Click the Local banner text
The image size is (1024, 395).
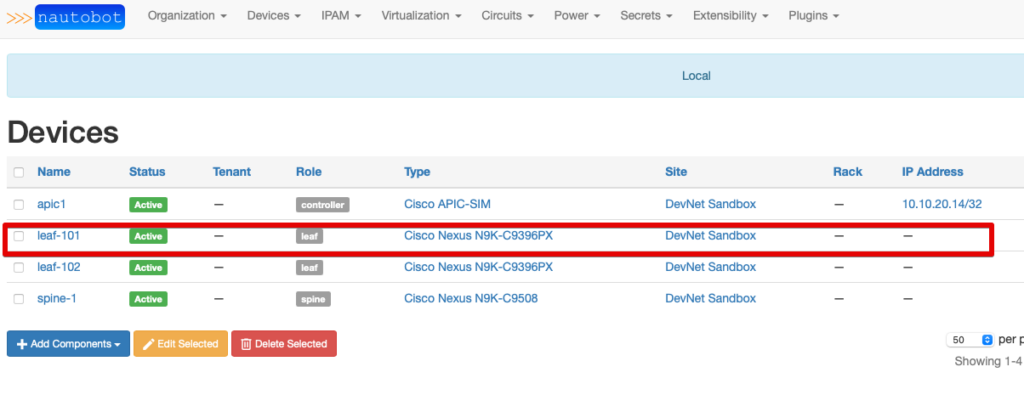point(696,76)
